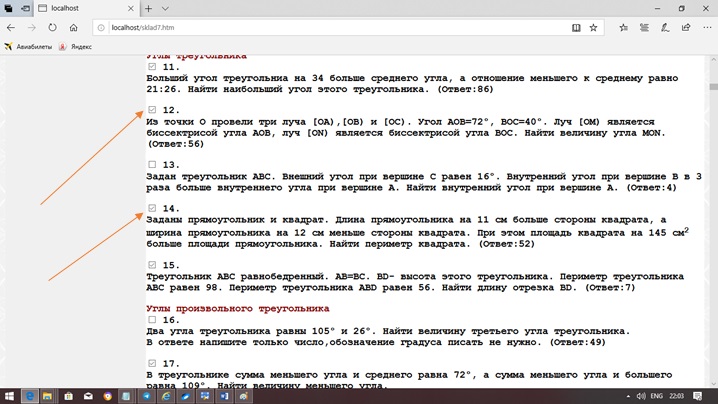This screenshot has width=718, height=404.
Task: Open the Favorites hub icon
Action: pos(623,28)
